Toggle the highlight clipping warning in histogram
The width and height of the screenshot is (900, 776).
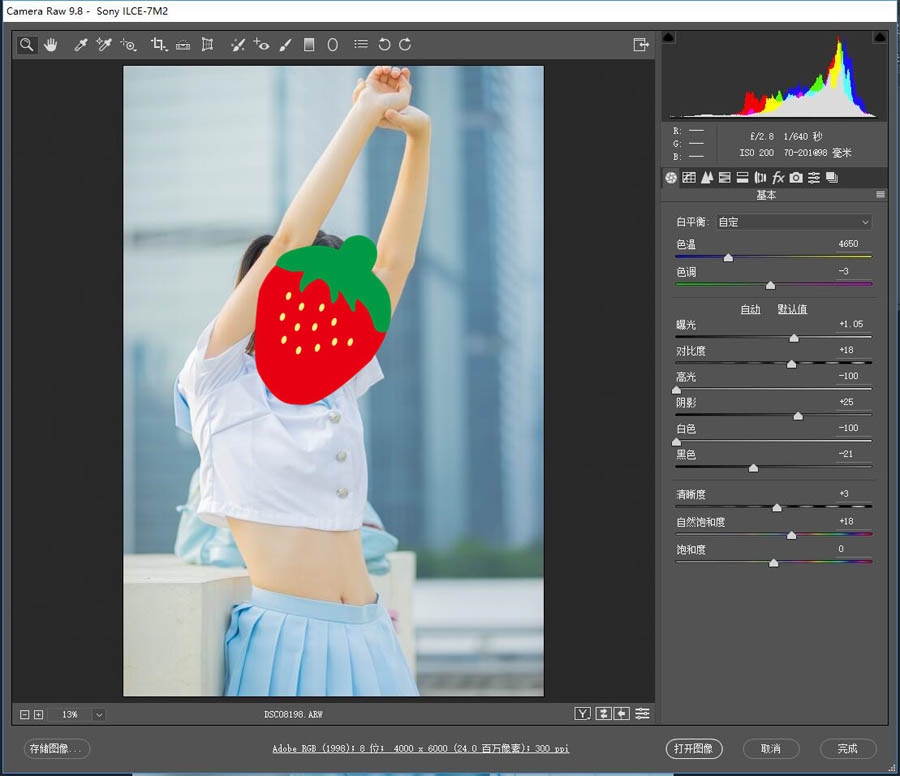[x=879, y=38]
